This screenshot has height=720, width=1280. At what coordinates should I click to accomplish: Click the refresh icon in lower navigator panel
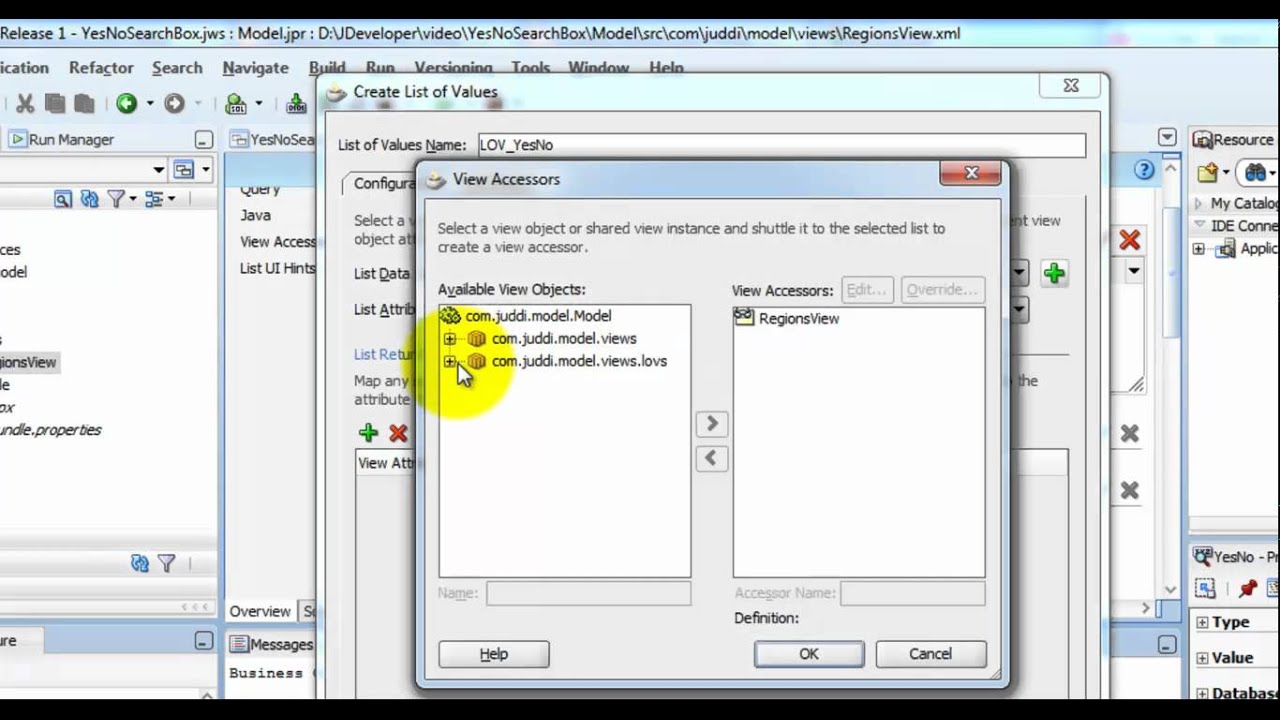click(x=140, y=564)
